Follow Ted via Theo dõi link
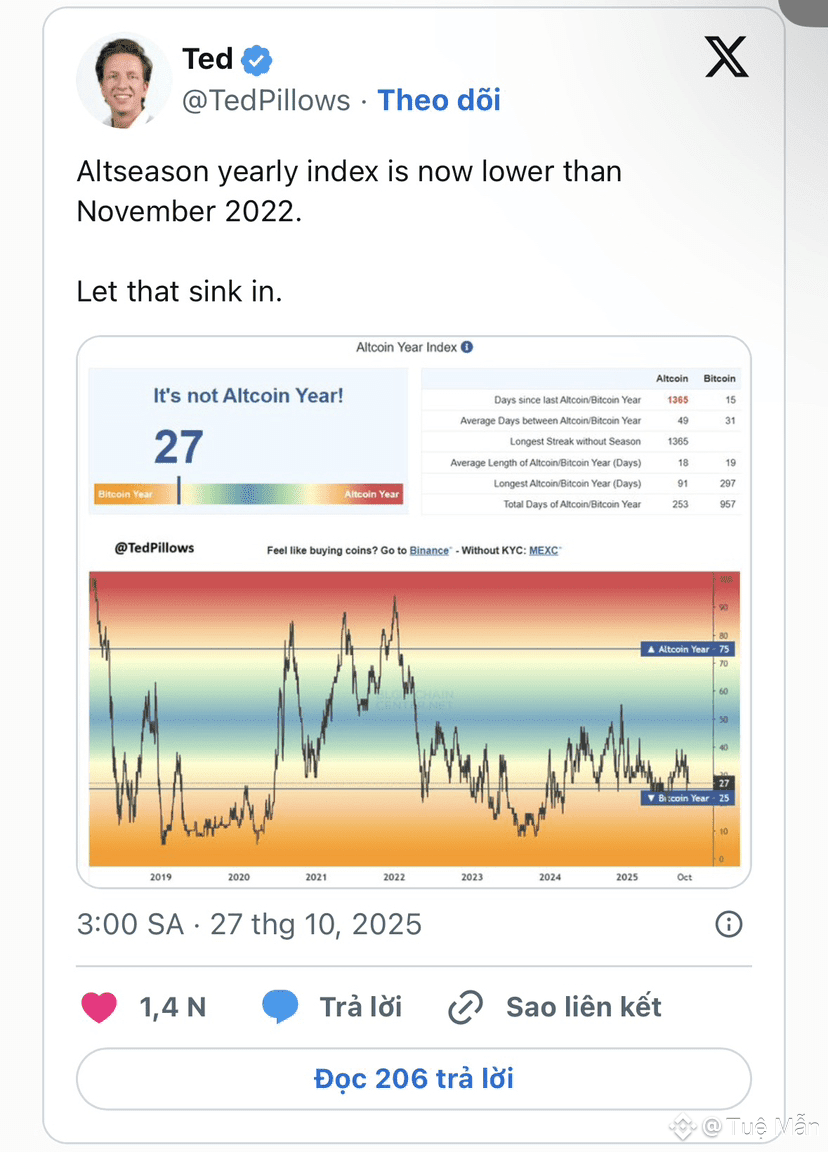This screenshot has width=828, height=1152. tap(439, 100)
